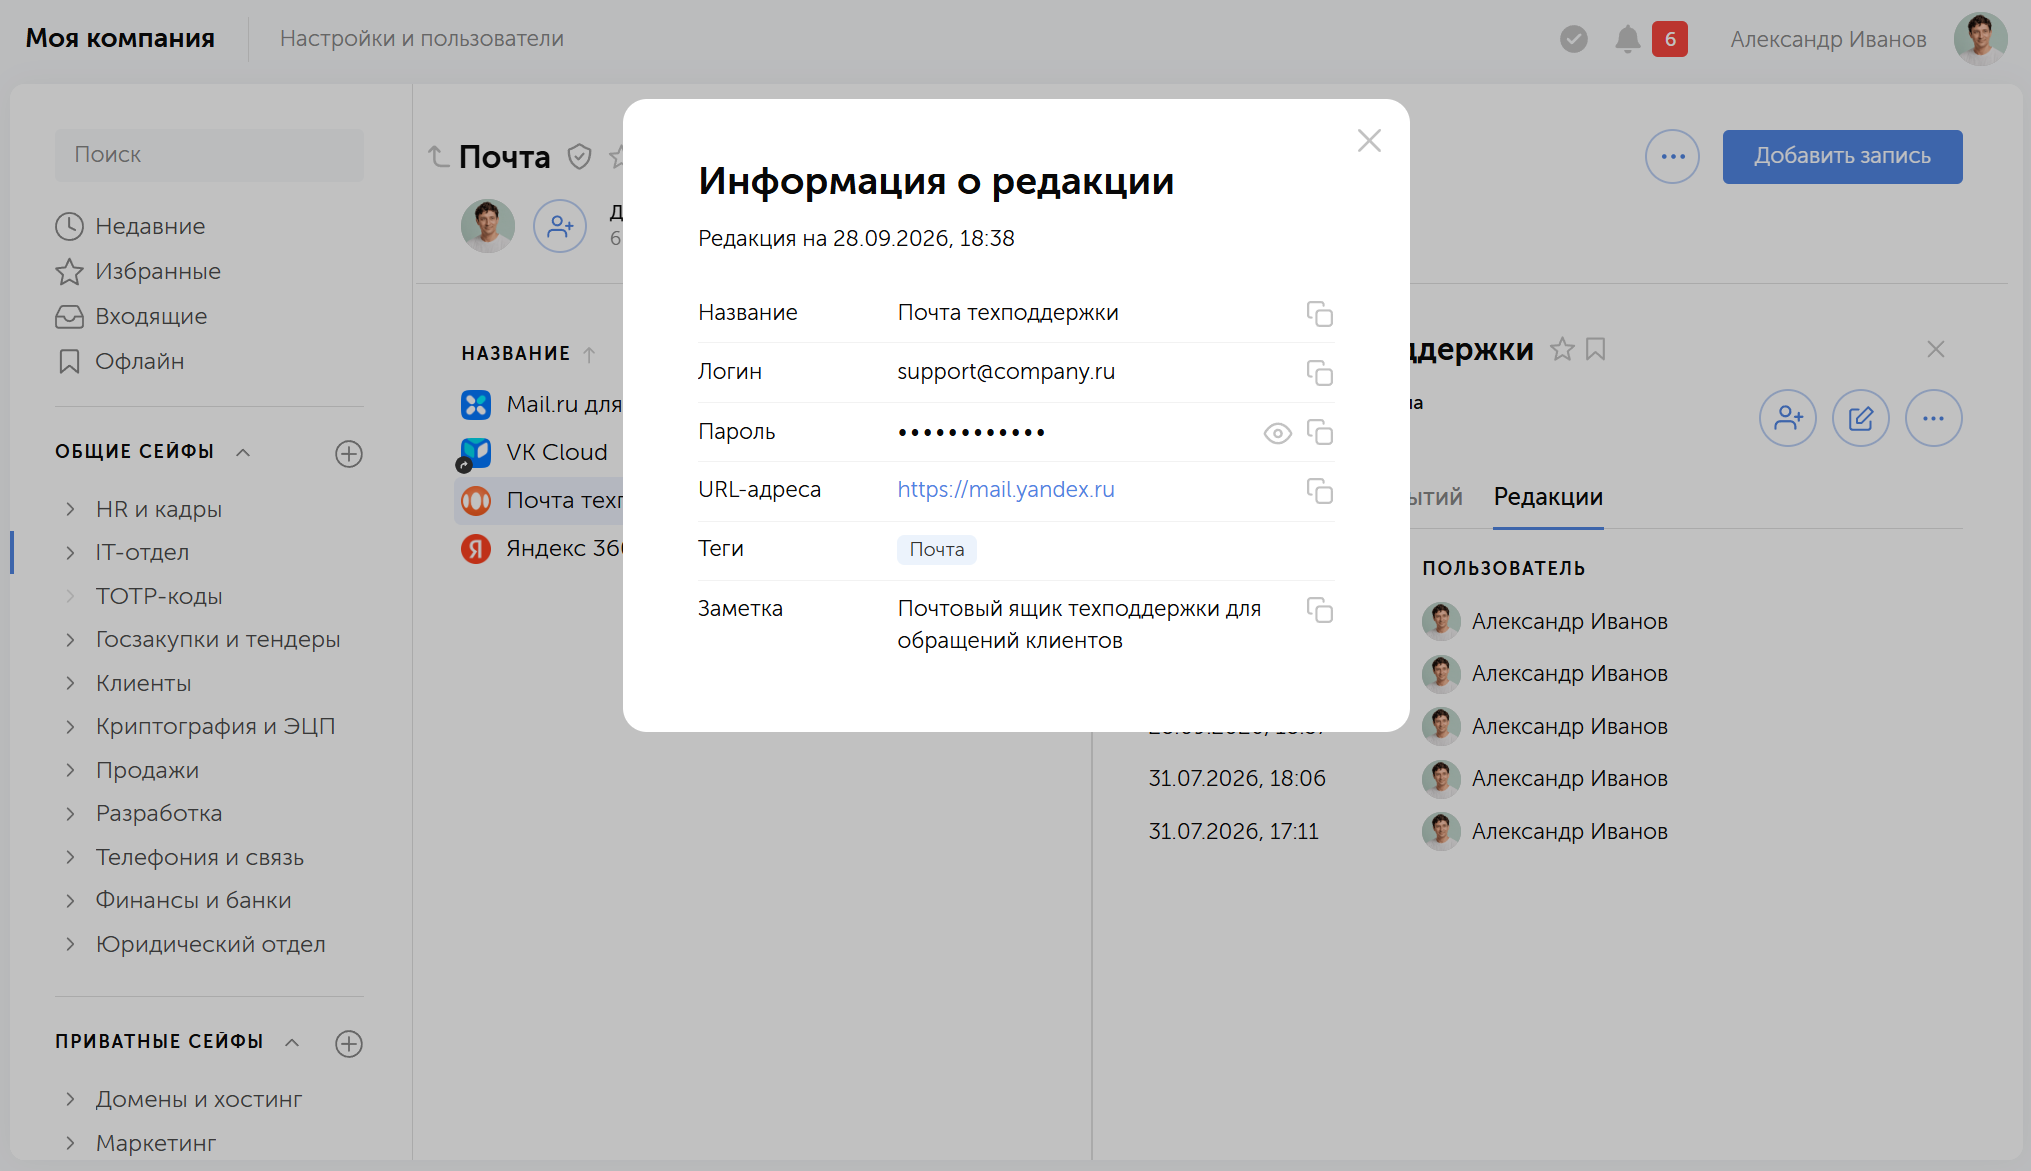
Task: Copy the Название field value
Action: 1319,314
